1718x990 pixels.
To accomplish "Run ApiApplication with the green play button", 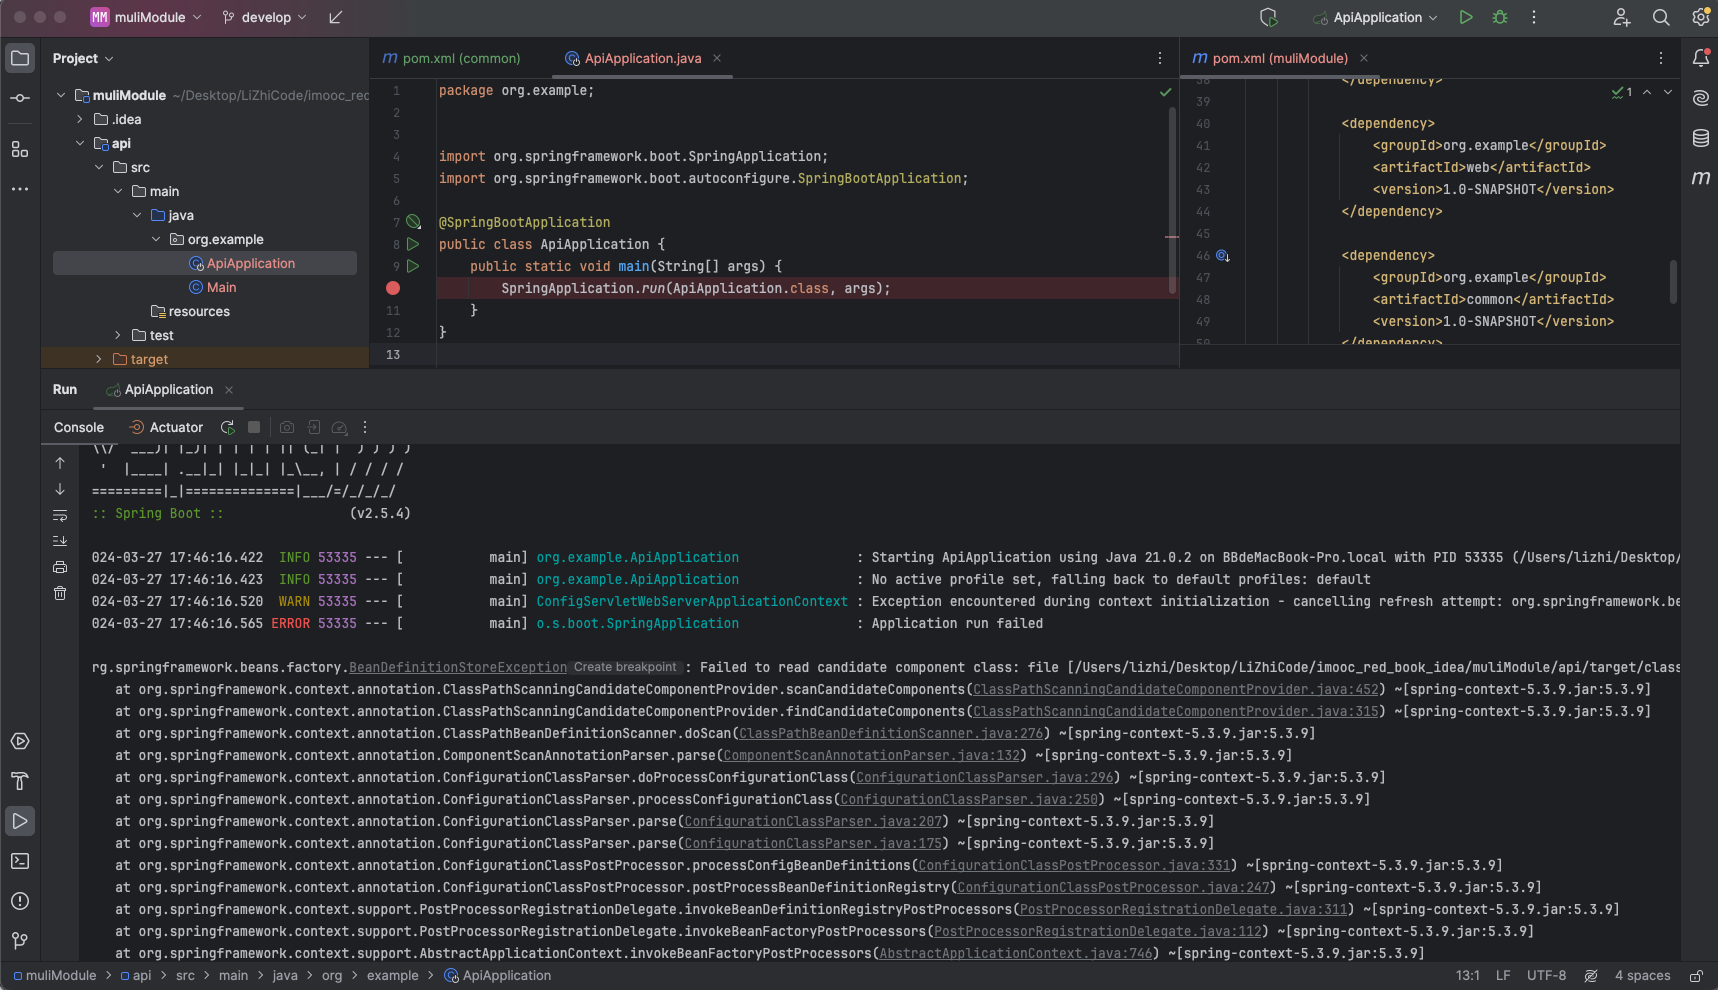I will [1465, 17].
